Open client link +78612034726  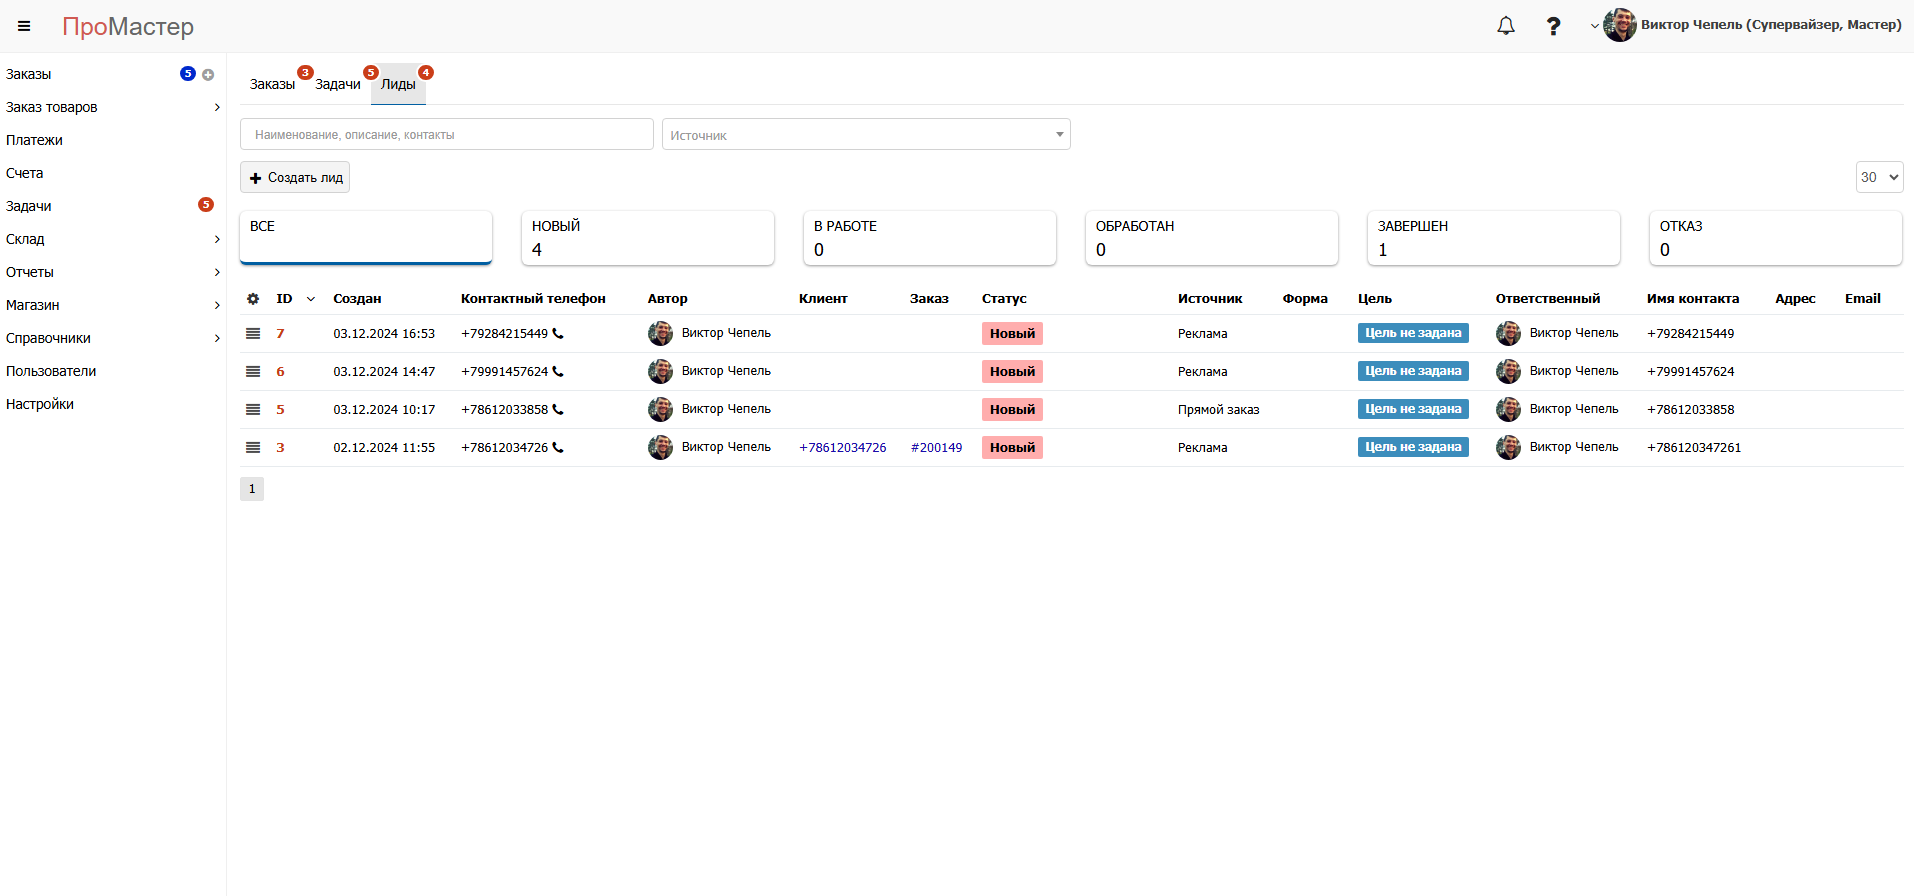click(843, 448)
